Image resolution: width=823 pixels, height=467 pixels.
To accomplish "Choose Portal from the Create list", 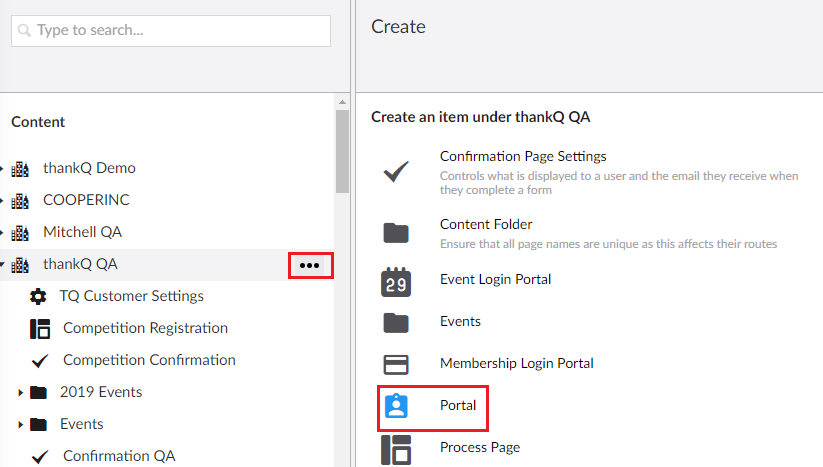I will click(458, 406).
